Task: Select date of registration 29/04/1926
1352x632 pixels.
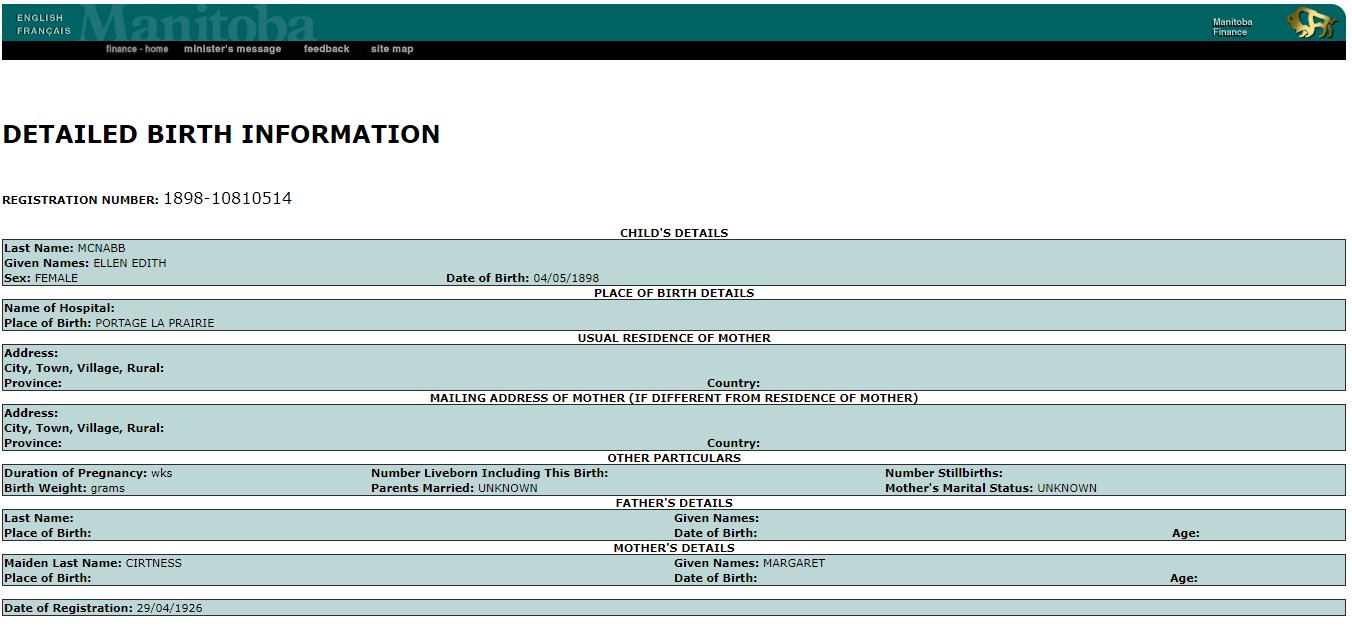Action: 169,608
